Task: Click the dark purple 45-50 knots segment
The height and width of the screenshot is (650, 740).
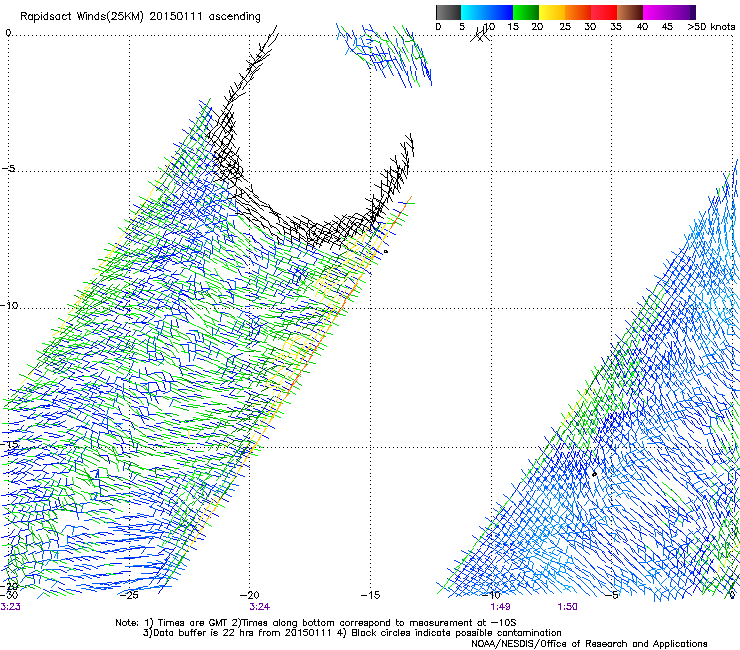Action: point(682,12)
